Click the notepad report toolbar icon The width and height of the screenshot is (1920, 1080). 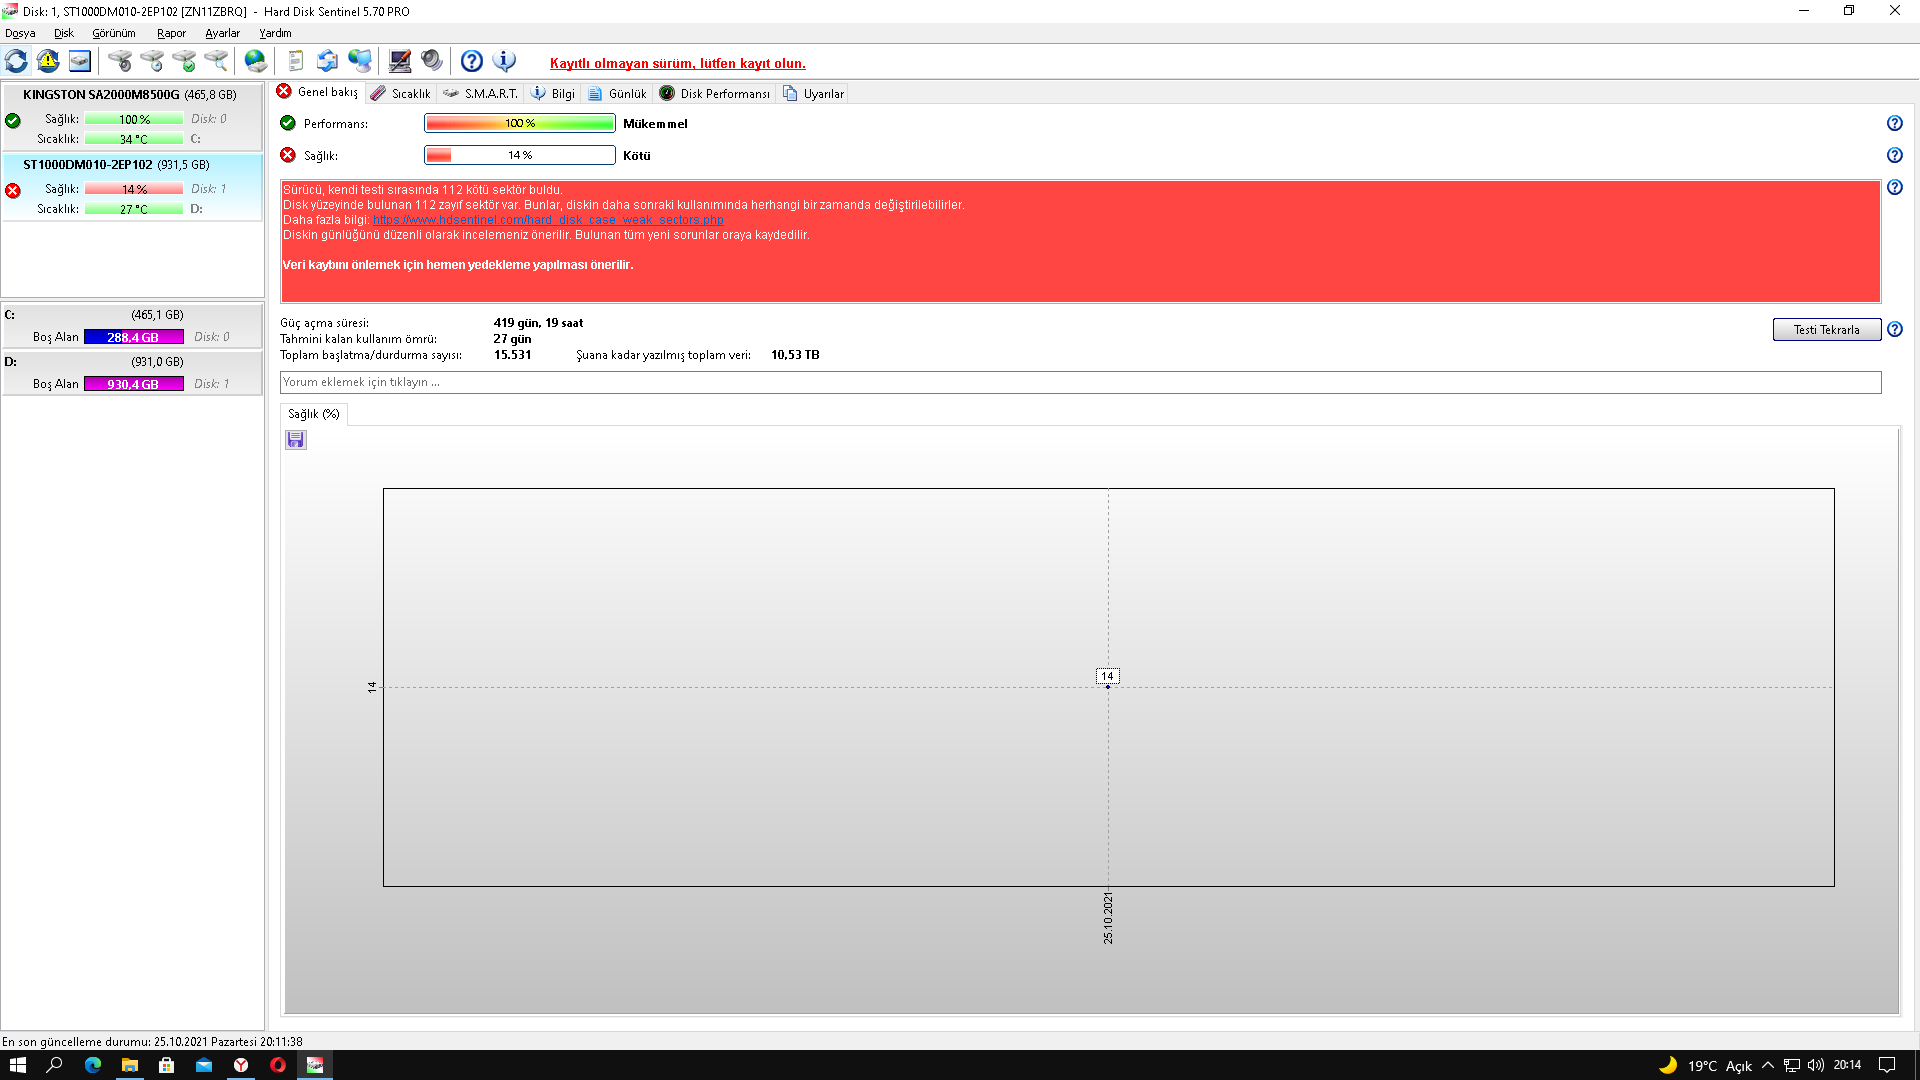coord(295,62)
